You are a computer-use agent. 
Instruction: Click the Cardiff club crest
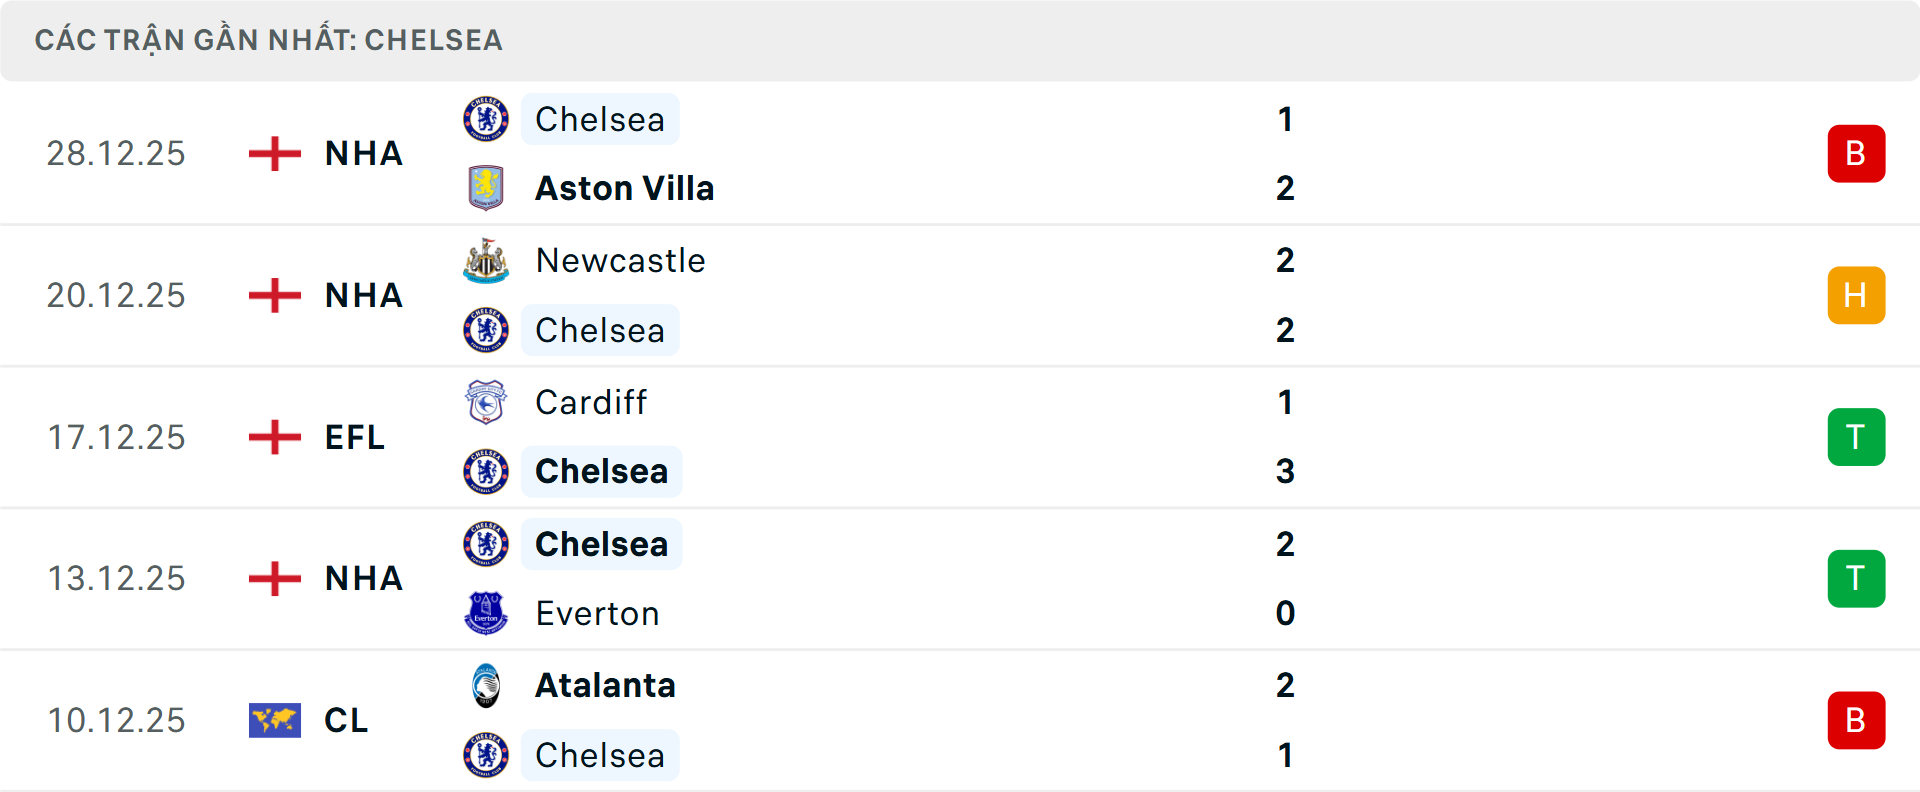point(486,402)
